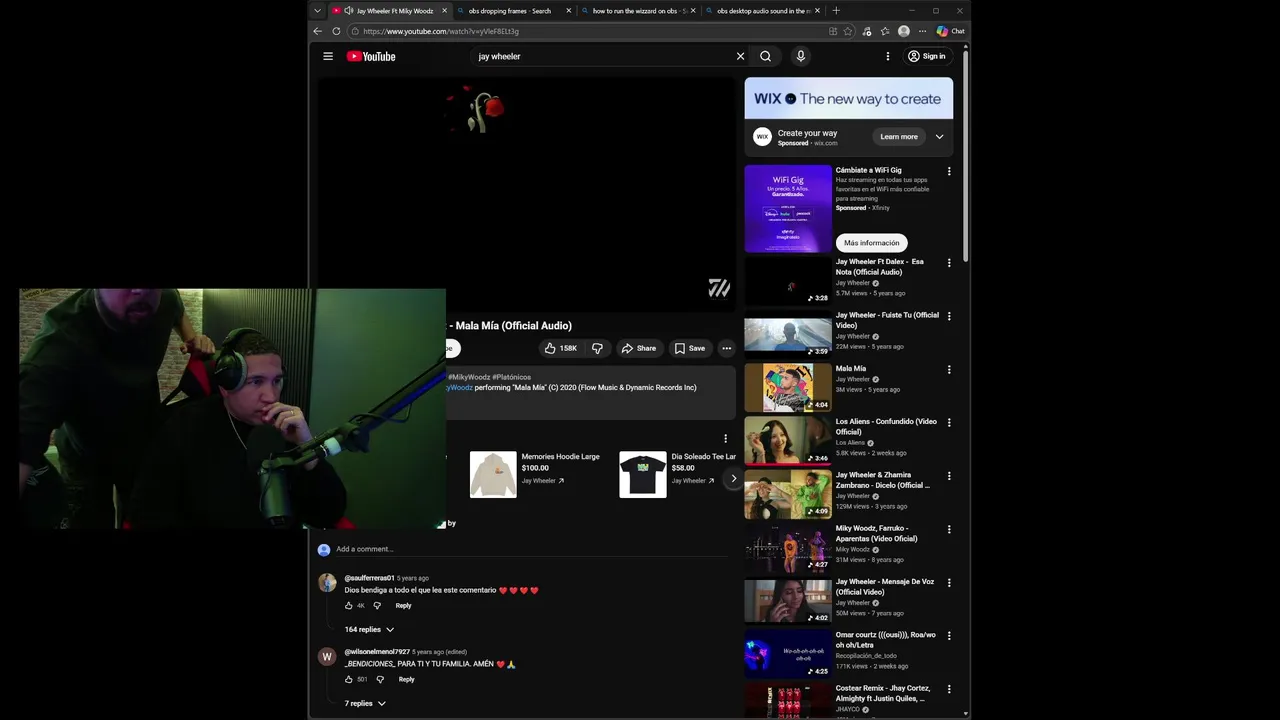
Task: Show next merch items with arrow
Action: [733, 478]
